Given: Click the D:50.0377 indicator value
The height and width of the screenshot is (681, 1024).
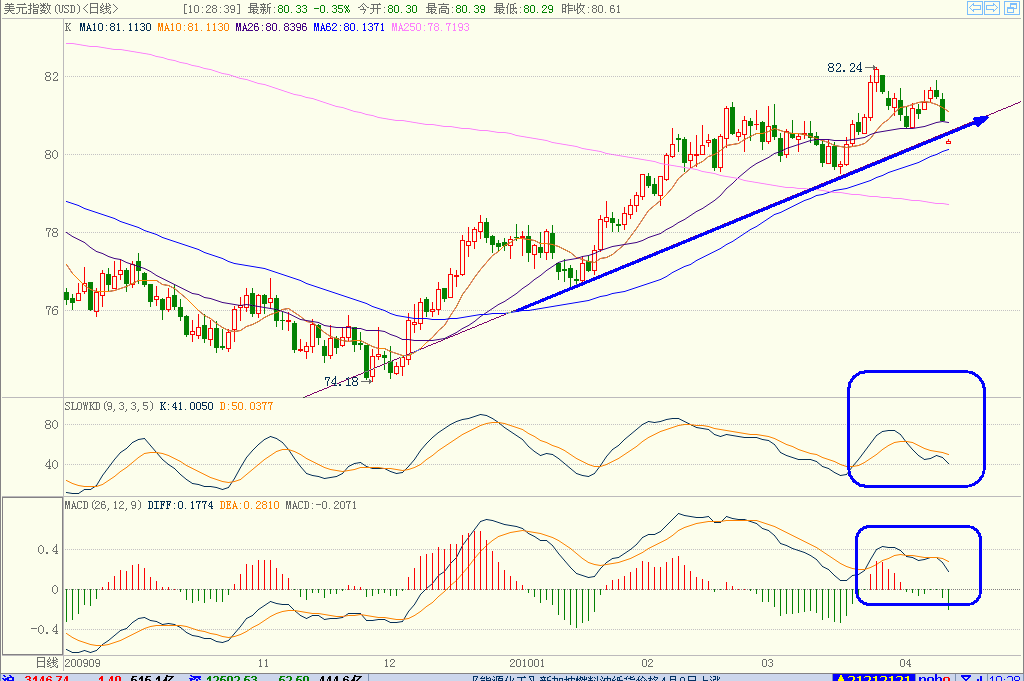Looking at the screenshot, I should [246, 406].
